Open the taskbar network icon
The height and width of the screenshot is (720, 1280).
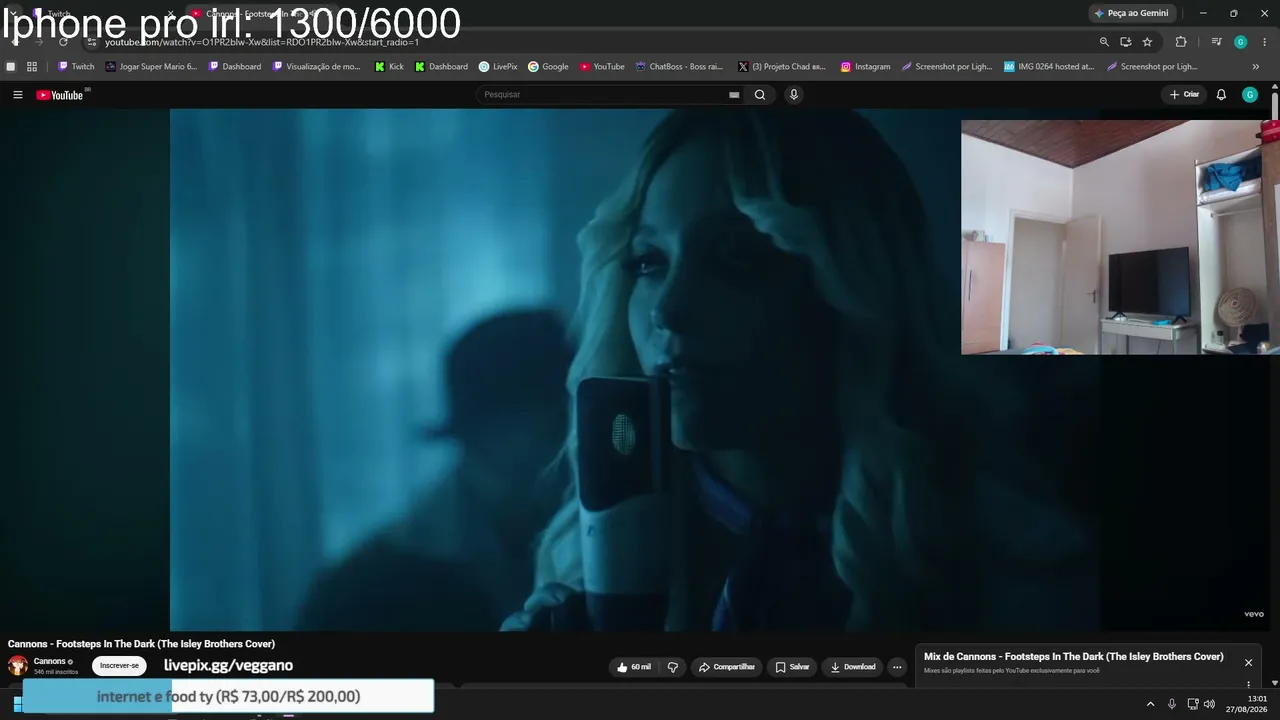click(1193, 704)
